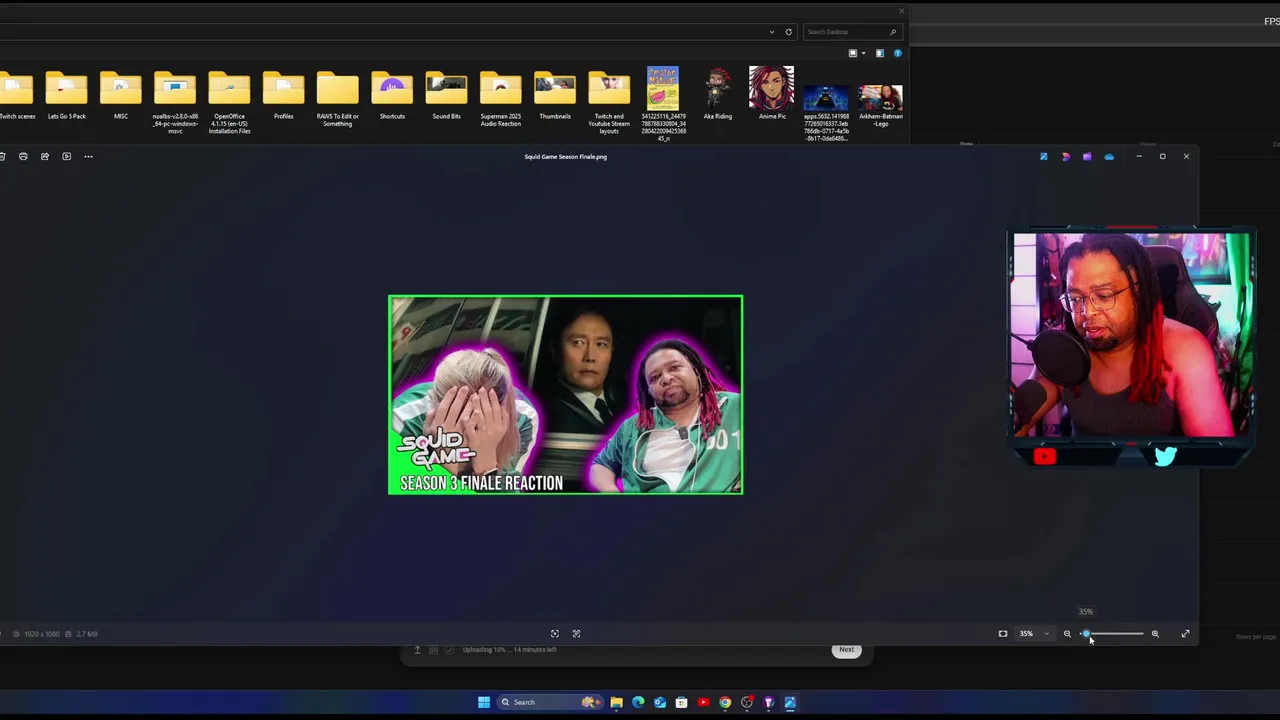Click the frame-with-lines scan icon at bottom center of Photos
1280x720 pixels.
click(x=576, y=634)
